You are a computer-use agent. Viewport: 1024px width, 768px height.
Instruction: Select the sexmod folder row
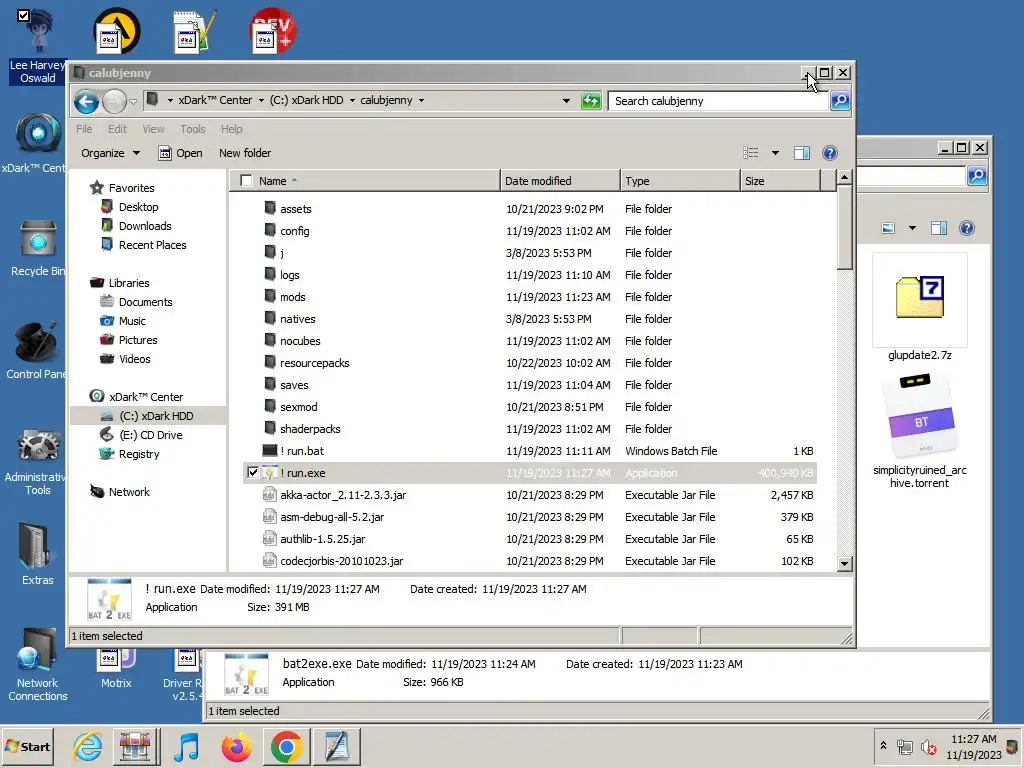click(x=530, y=407)
